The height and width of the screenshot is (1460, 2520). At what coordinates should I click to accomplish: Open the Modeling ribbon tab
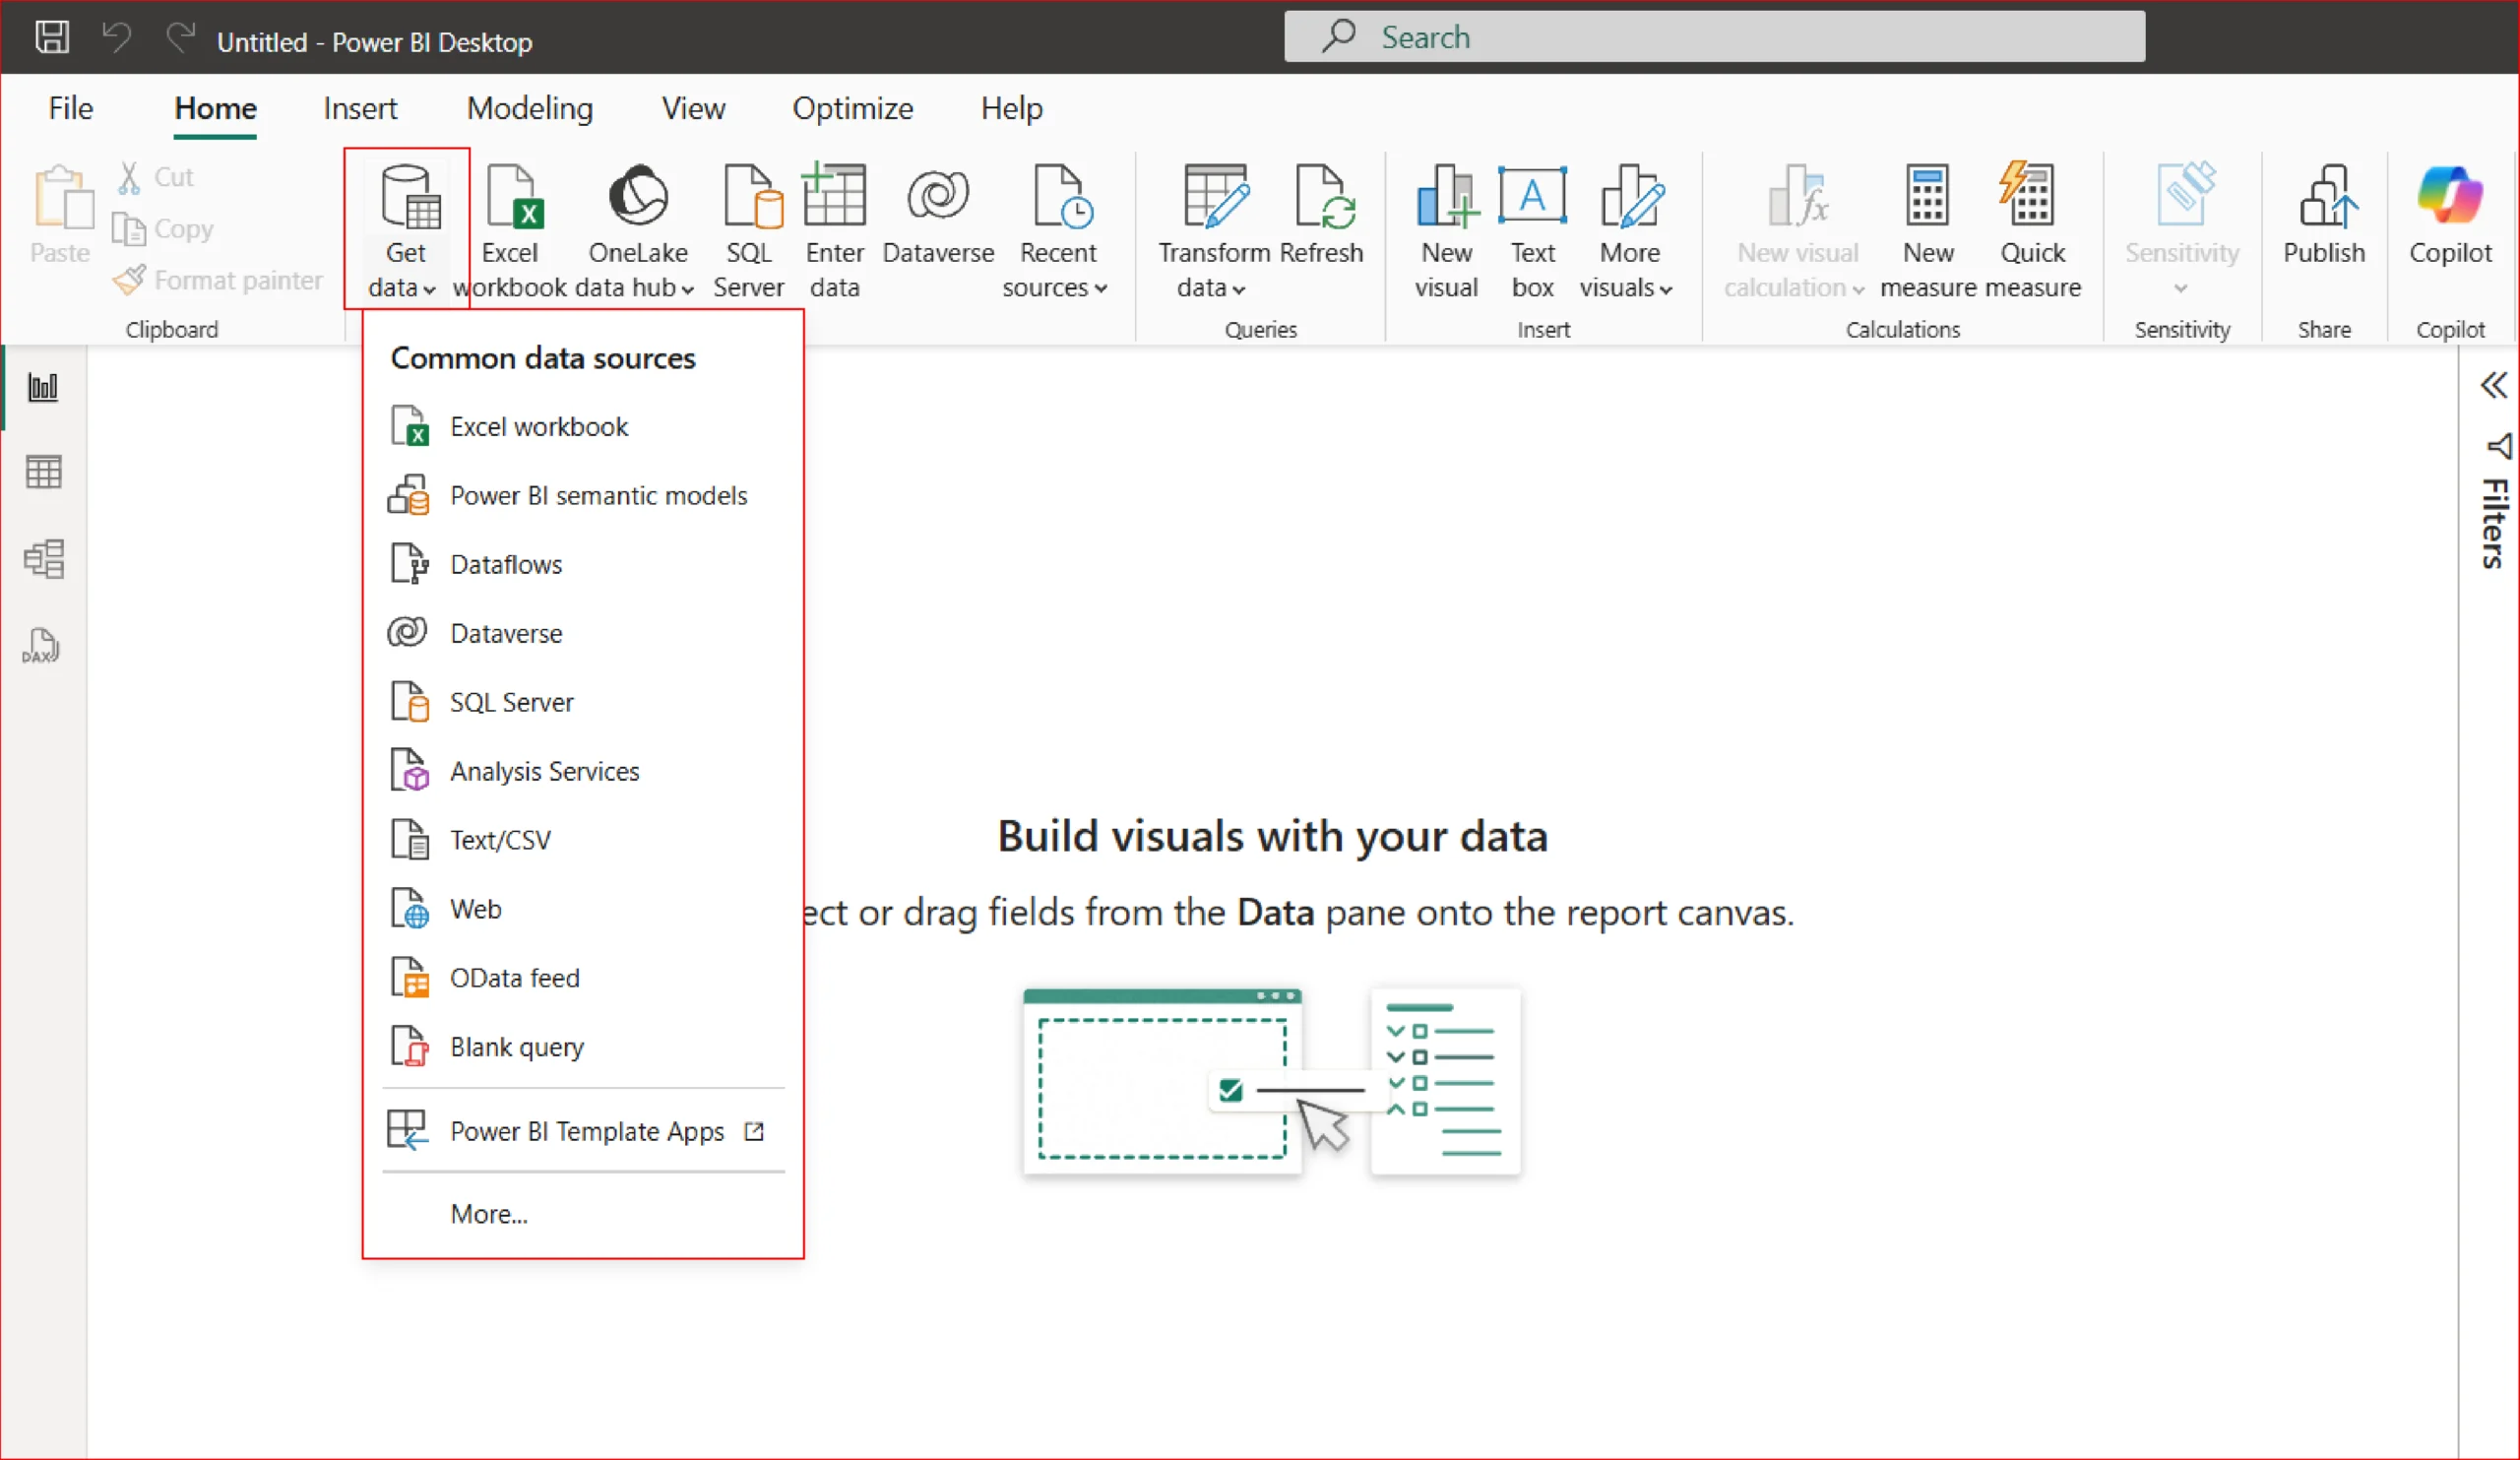[x=530, y=108]
